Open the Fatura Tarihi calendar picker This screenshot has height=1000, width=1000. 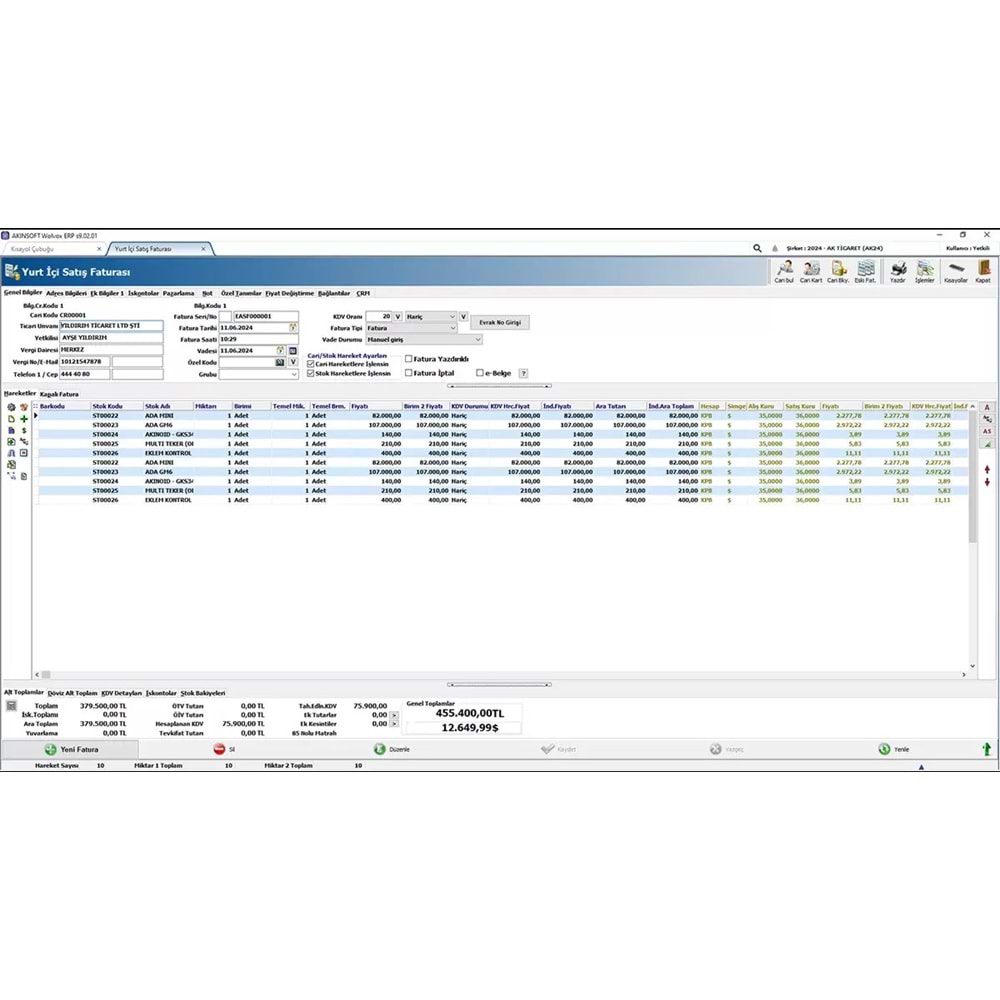(293, 327)
